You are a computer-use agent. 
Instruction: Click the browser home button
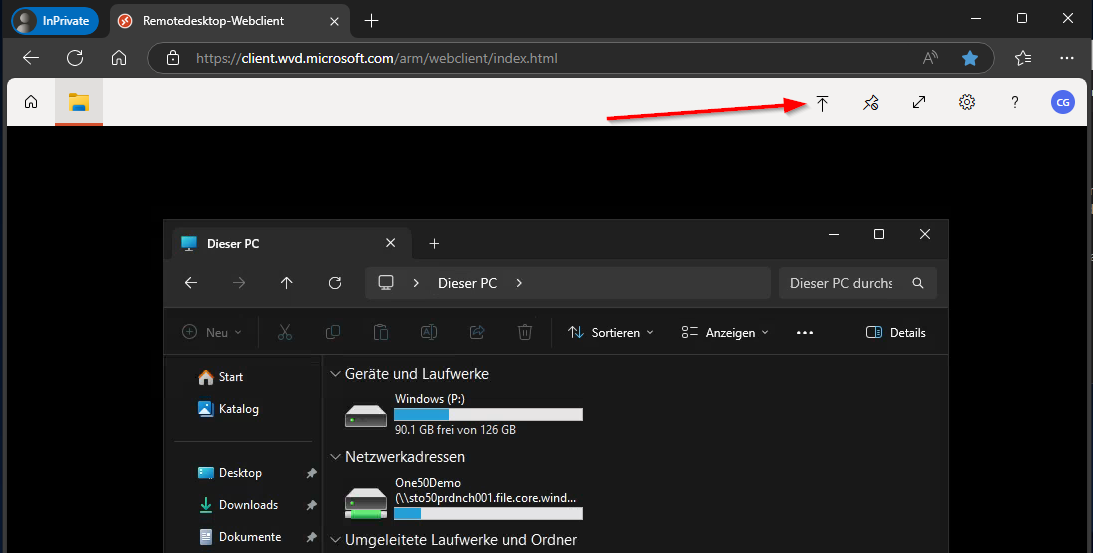119,59
